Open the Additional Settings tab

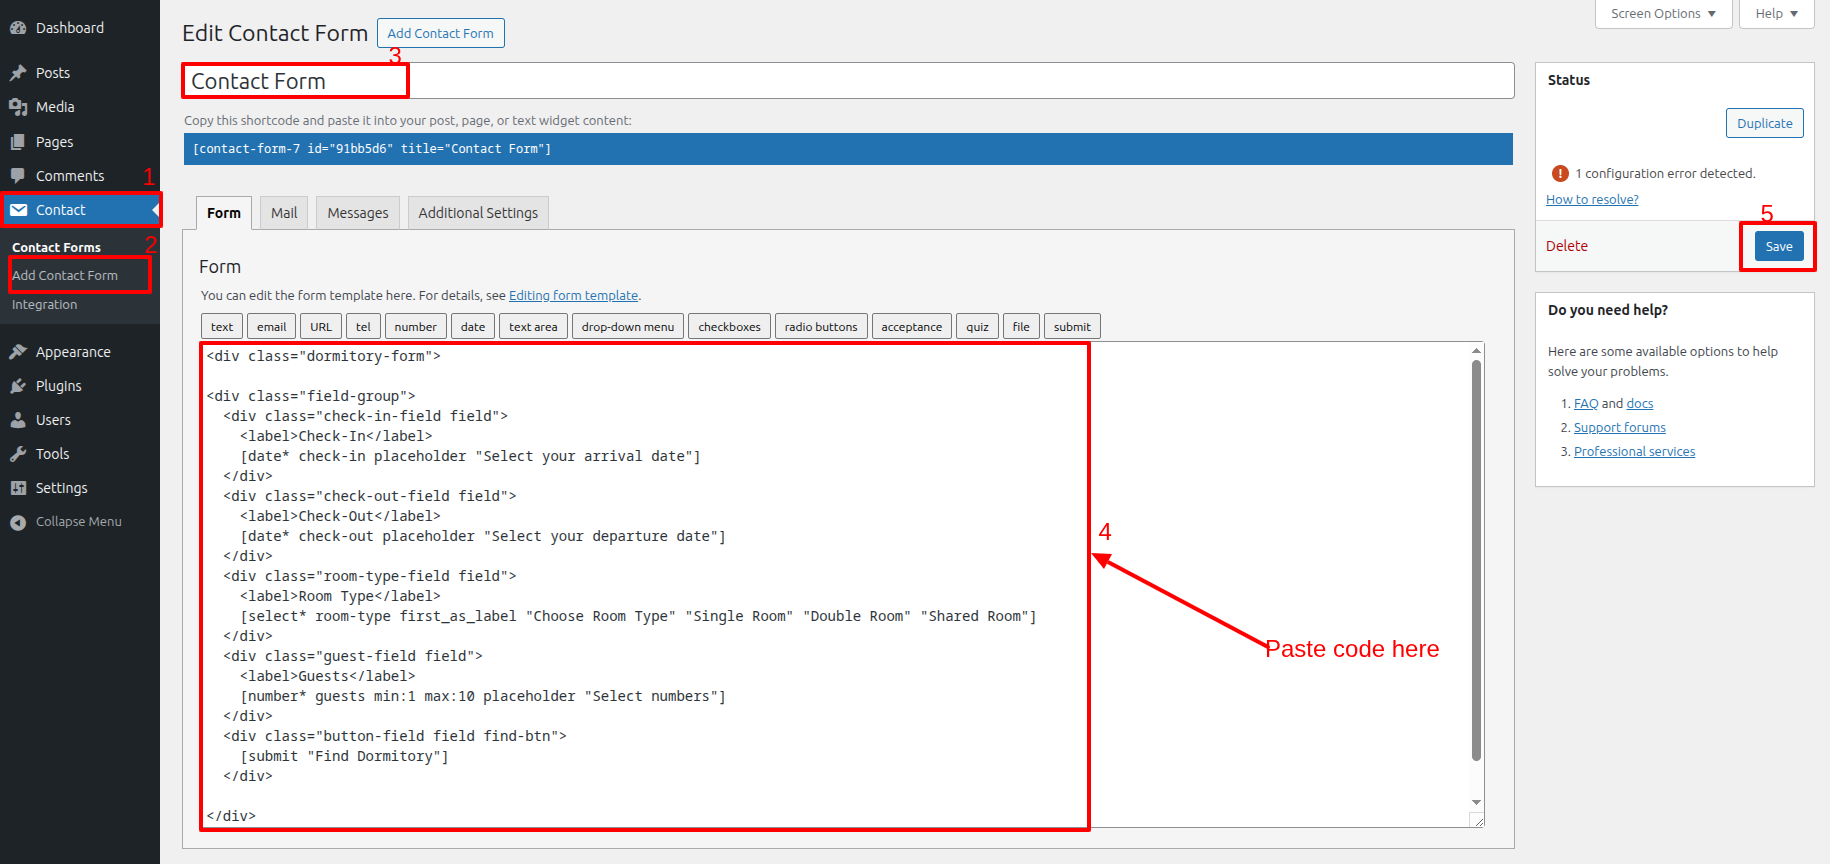(x=478, y=213)
